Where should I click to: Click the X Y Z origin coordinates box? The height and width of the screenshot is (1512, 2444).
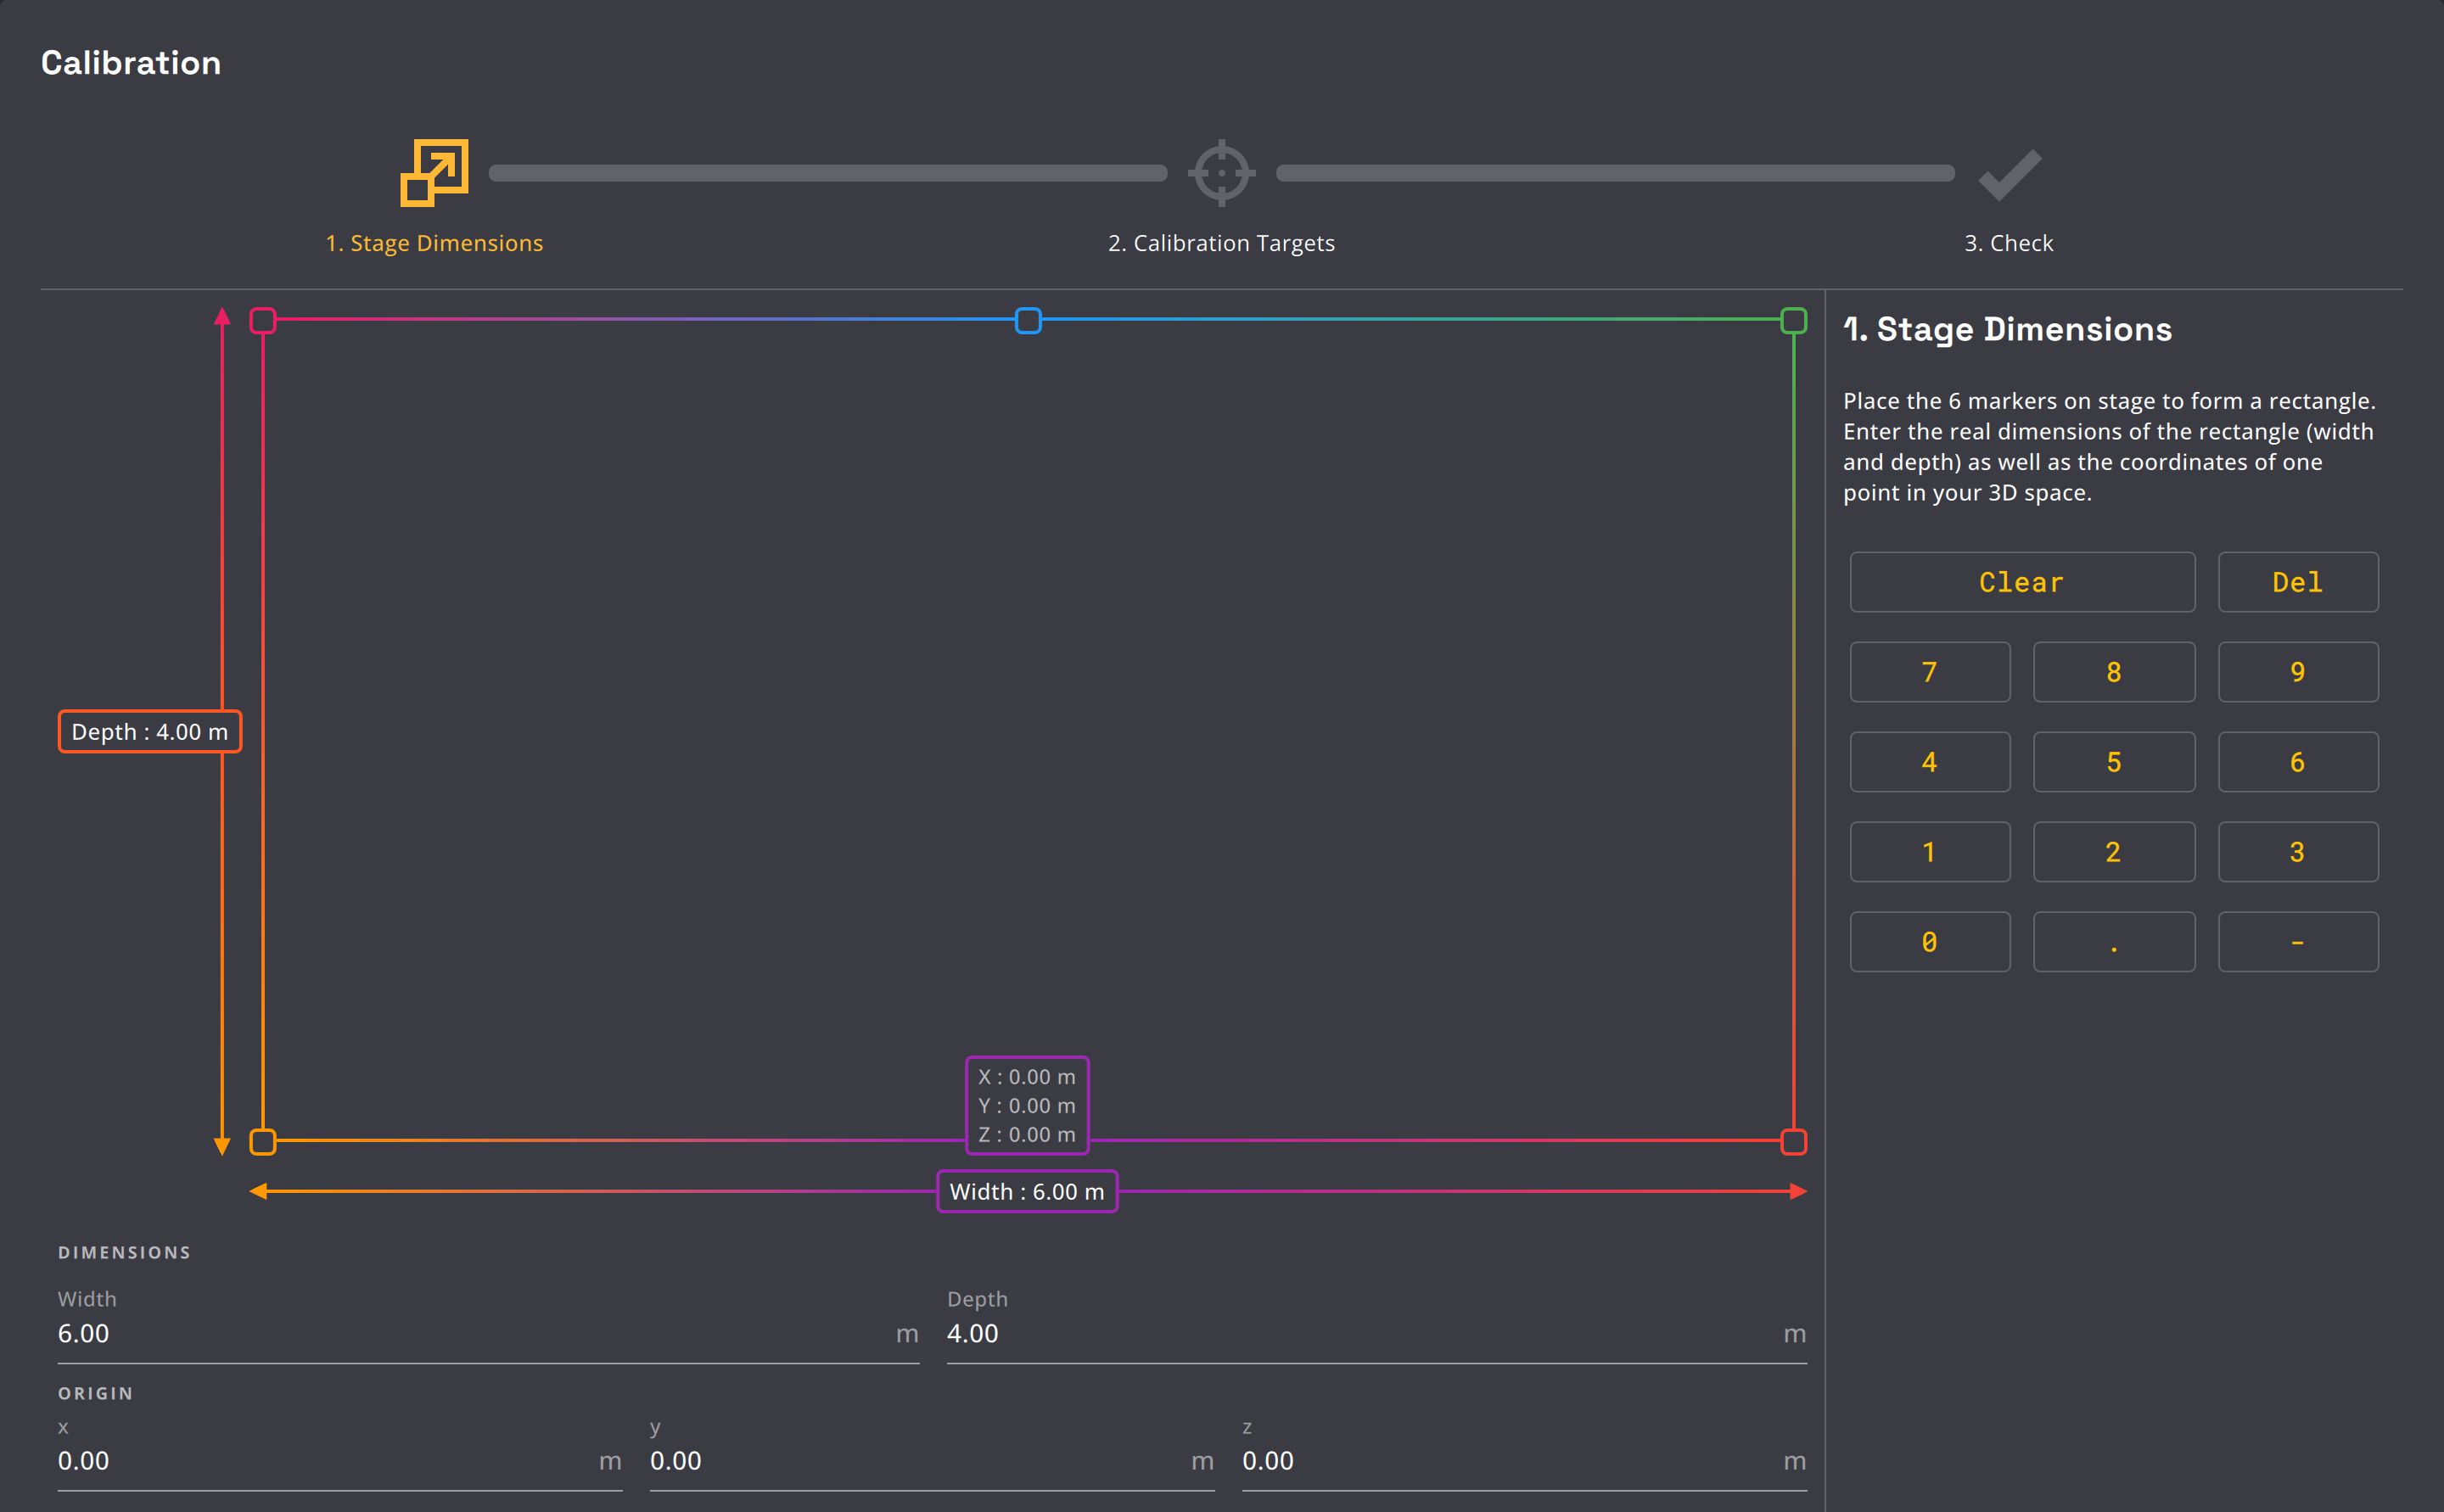point(1027,1105)
